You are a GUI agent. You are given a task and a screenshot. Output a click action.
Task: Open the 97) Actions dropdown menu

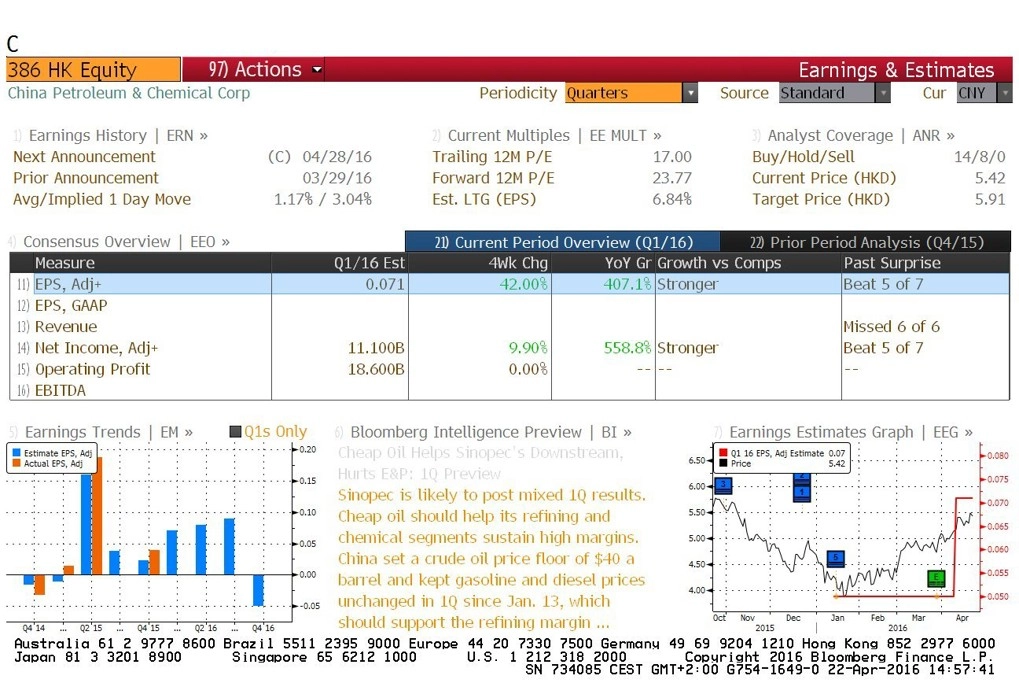point(265,70)
